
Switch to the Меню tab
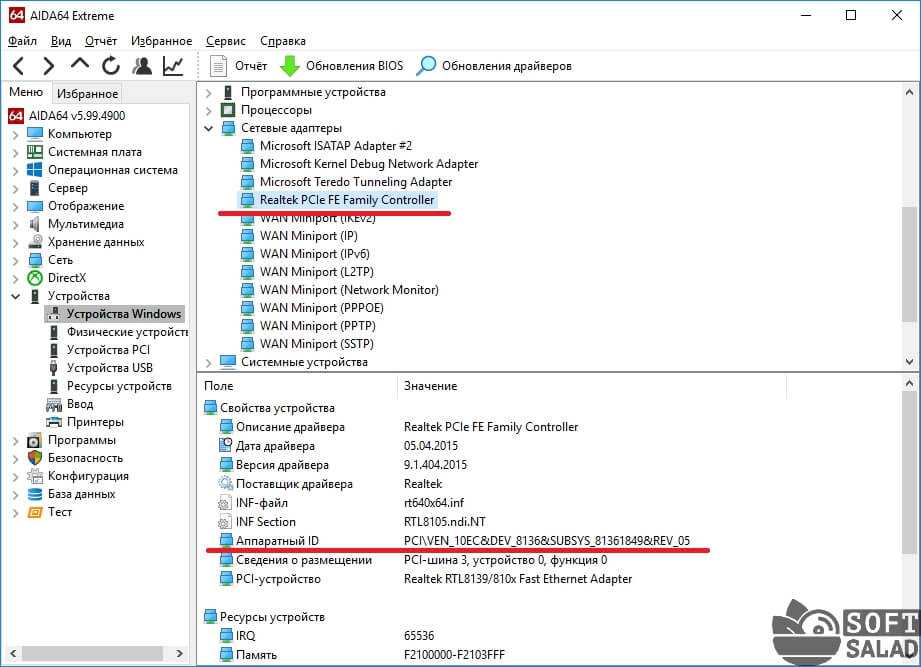[x=26, y=92]
